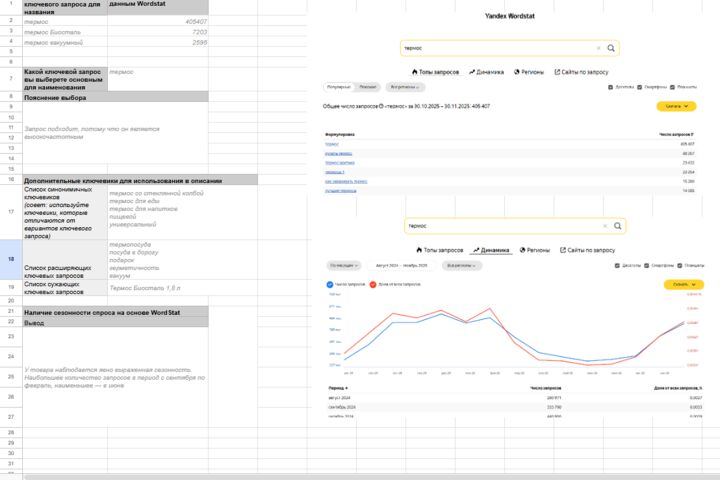The height and width of the screenshot is (480, 720).
Task: Open Регионы tab in the top-queries panel
Action: [529, 72]
